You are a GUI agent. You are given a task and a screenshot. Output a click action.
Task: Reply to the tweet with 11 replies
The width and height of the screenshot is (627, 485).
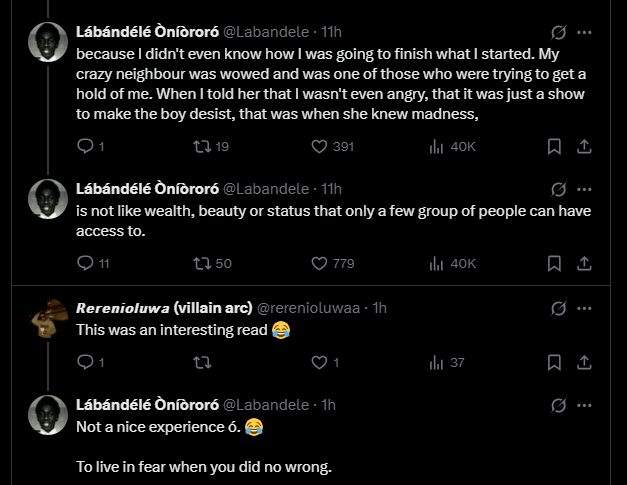point(86,264)
